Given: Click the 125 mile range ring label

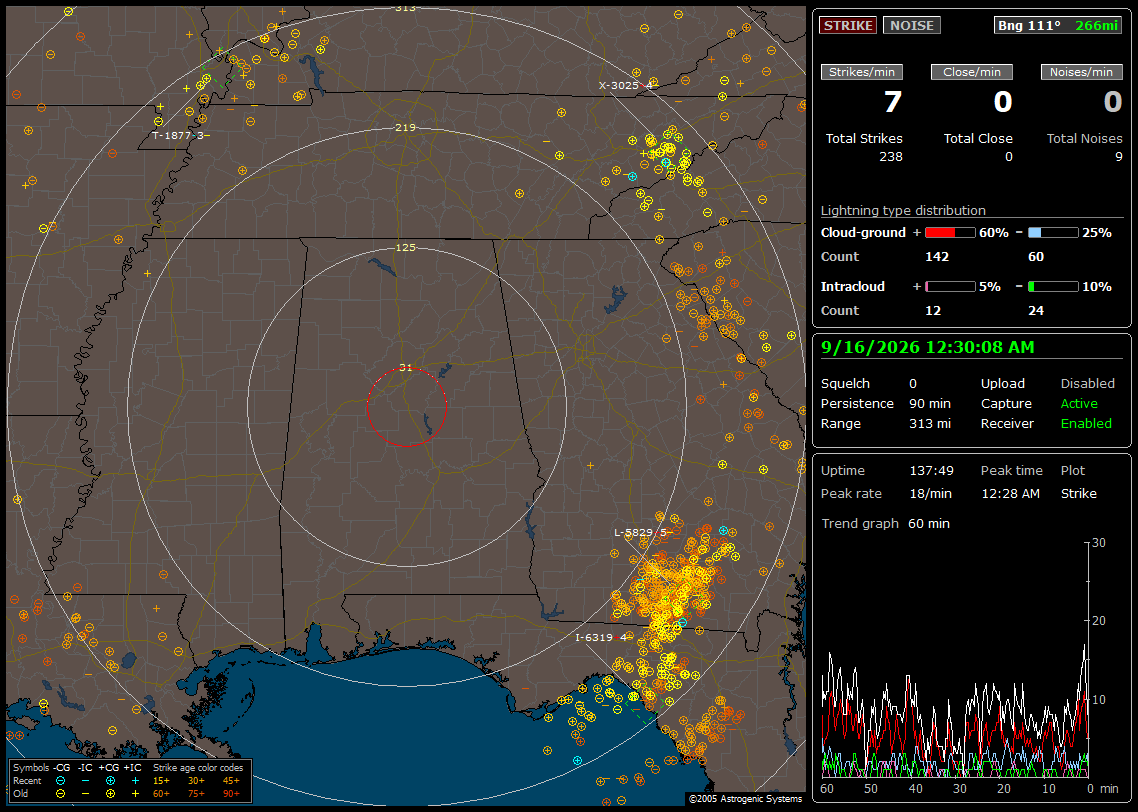Looking at the screenshot, I should click(x=406, y=247).
